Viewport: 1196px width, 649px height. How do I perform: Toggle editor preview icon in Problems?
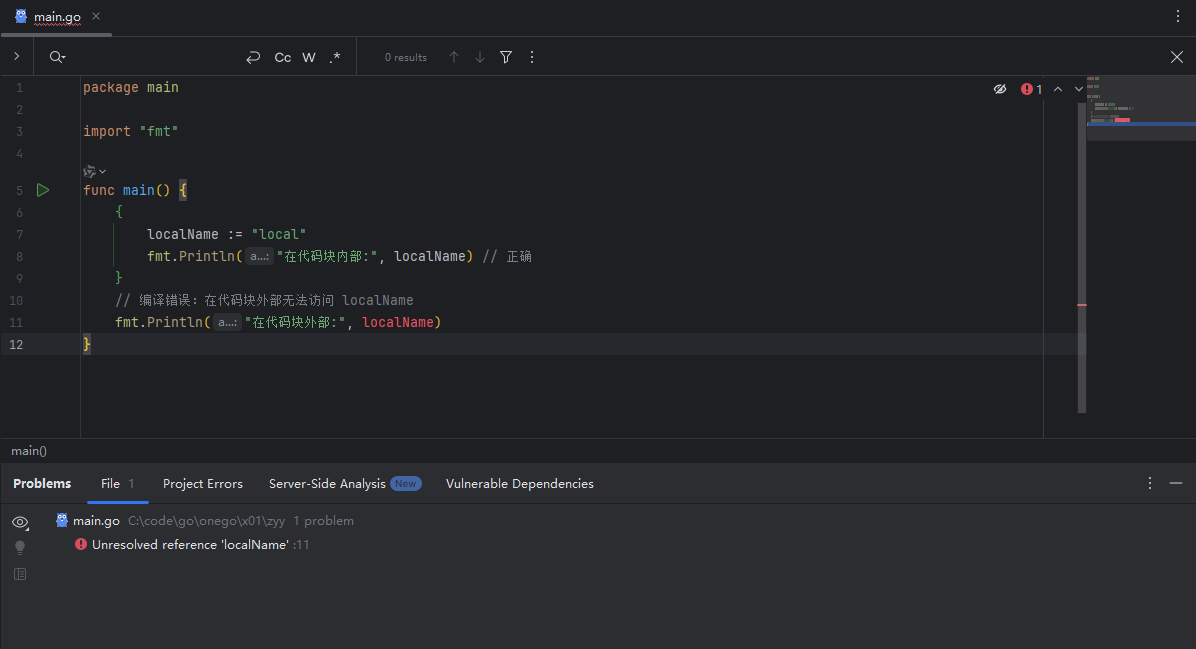pos(20,573)
